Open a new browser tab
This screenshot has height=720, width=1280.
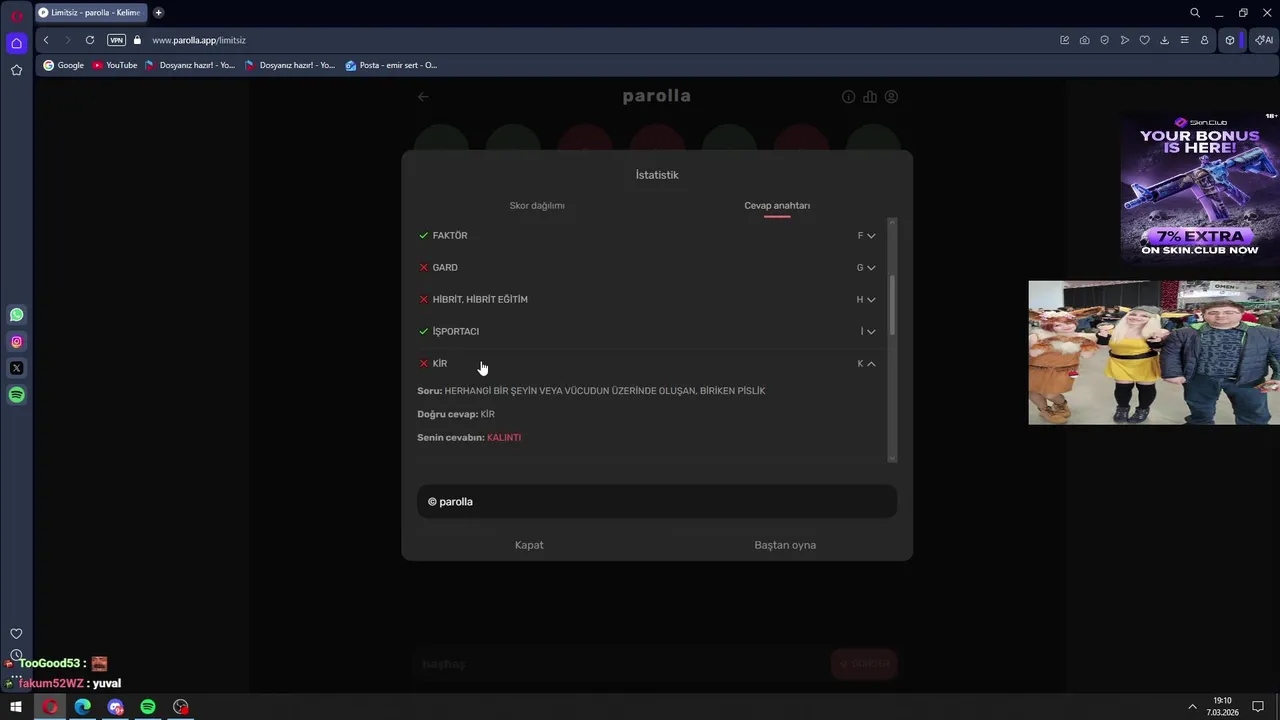coord(158,13)
